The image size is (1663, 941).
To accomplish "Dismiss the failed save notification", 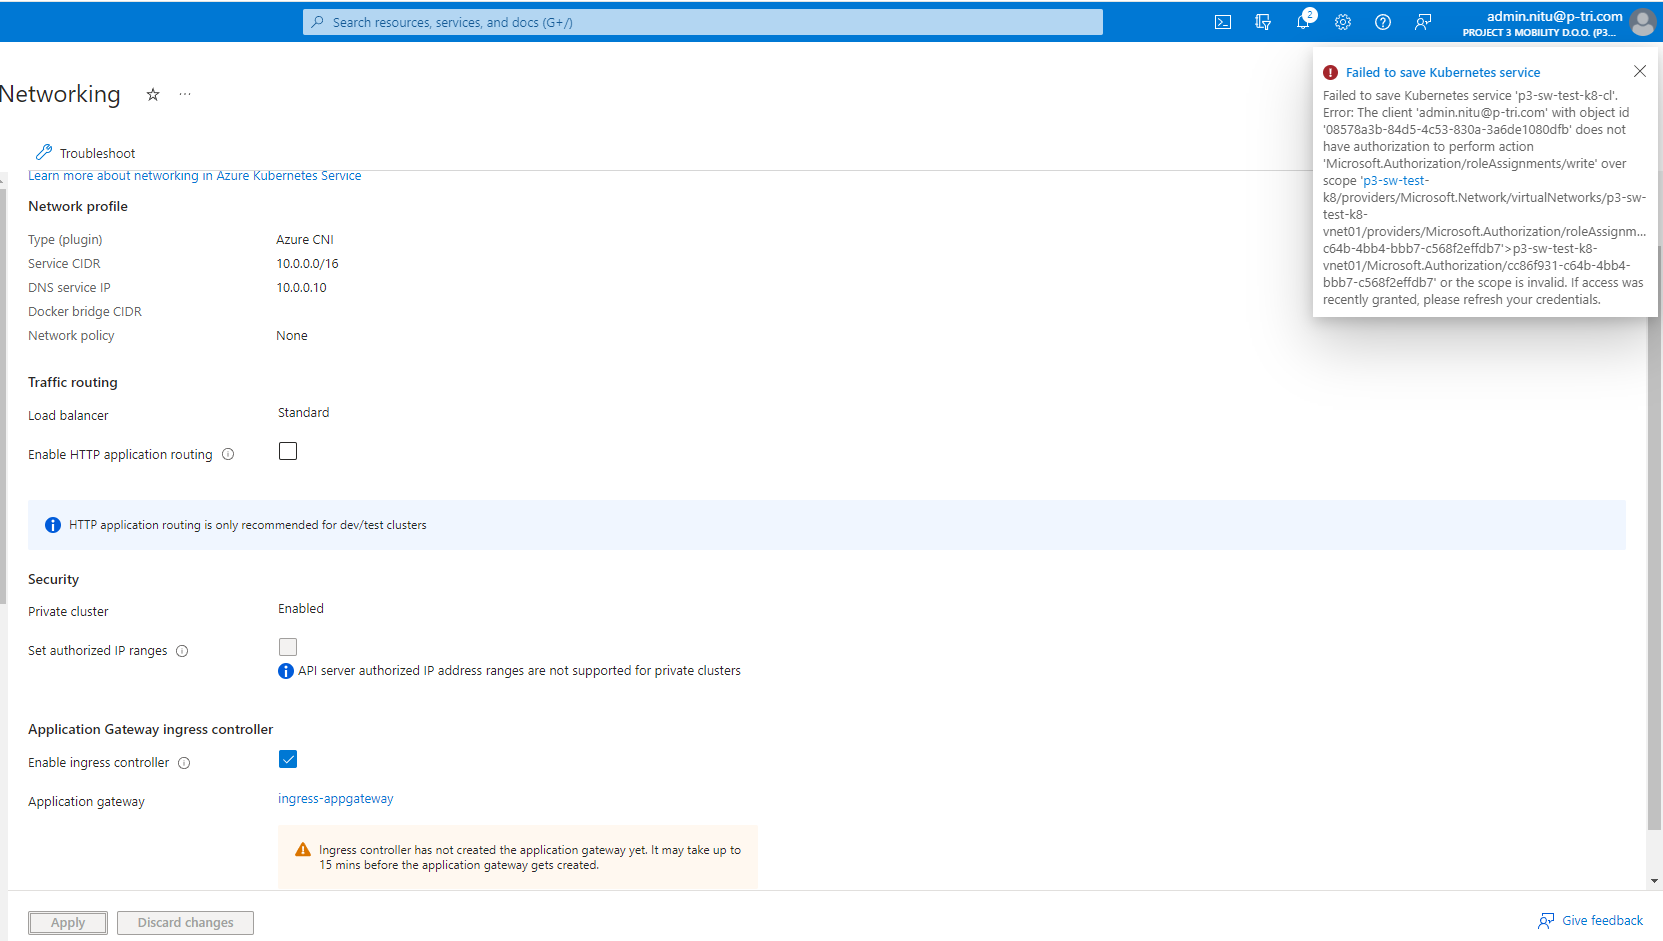I will click(1640, 71).
